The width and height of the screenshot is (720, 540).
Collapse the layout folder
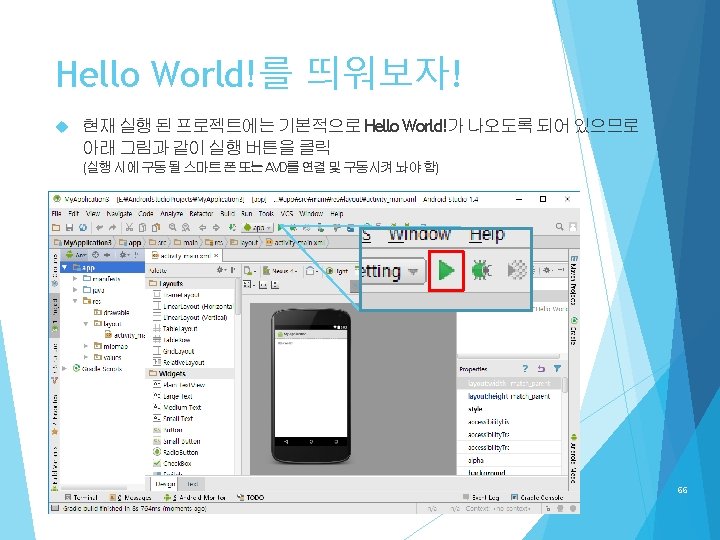pyautogui.click(x=86, y=324)
